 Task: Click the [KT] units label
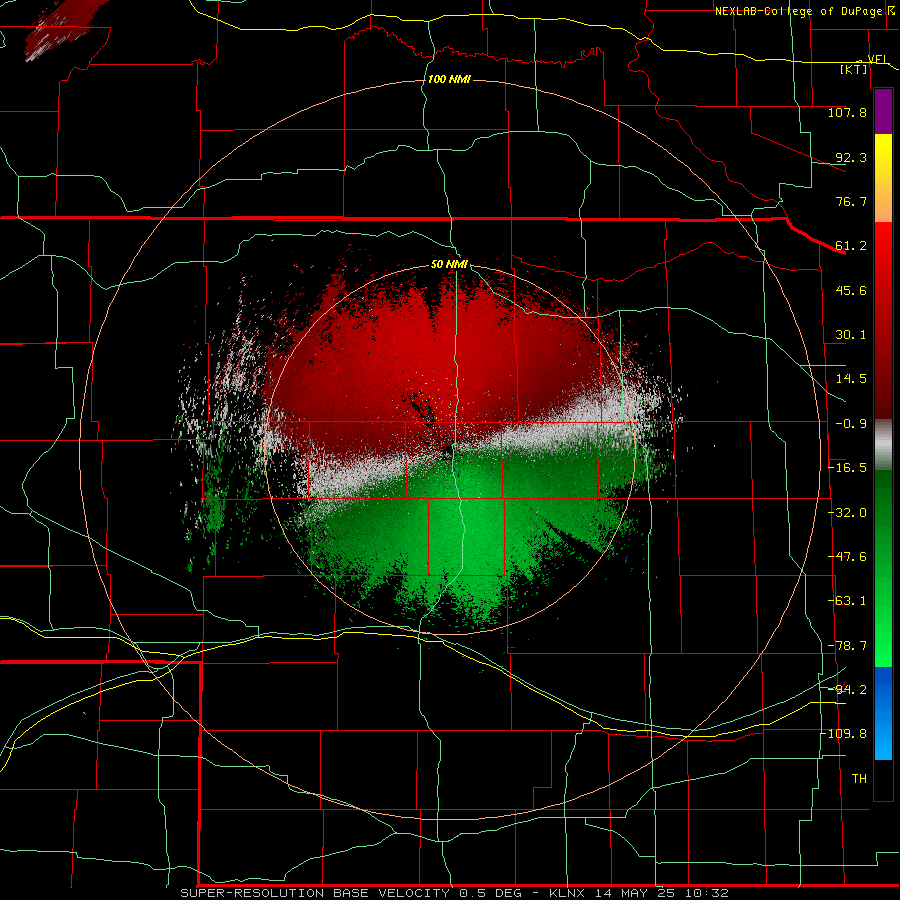pyautogui.click(x=854, y=69)
